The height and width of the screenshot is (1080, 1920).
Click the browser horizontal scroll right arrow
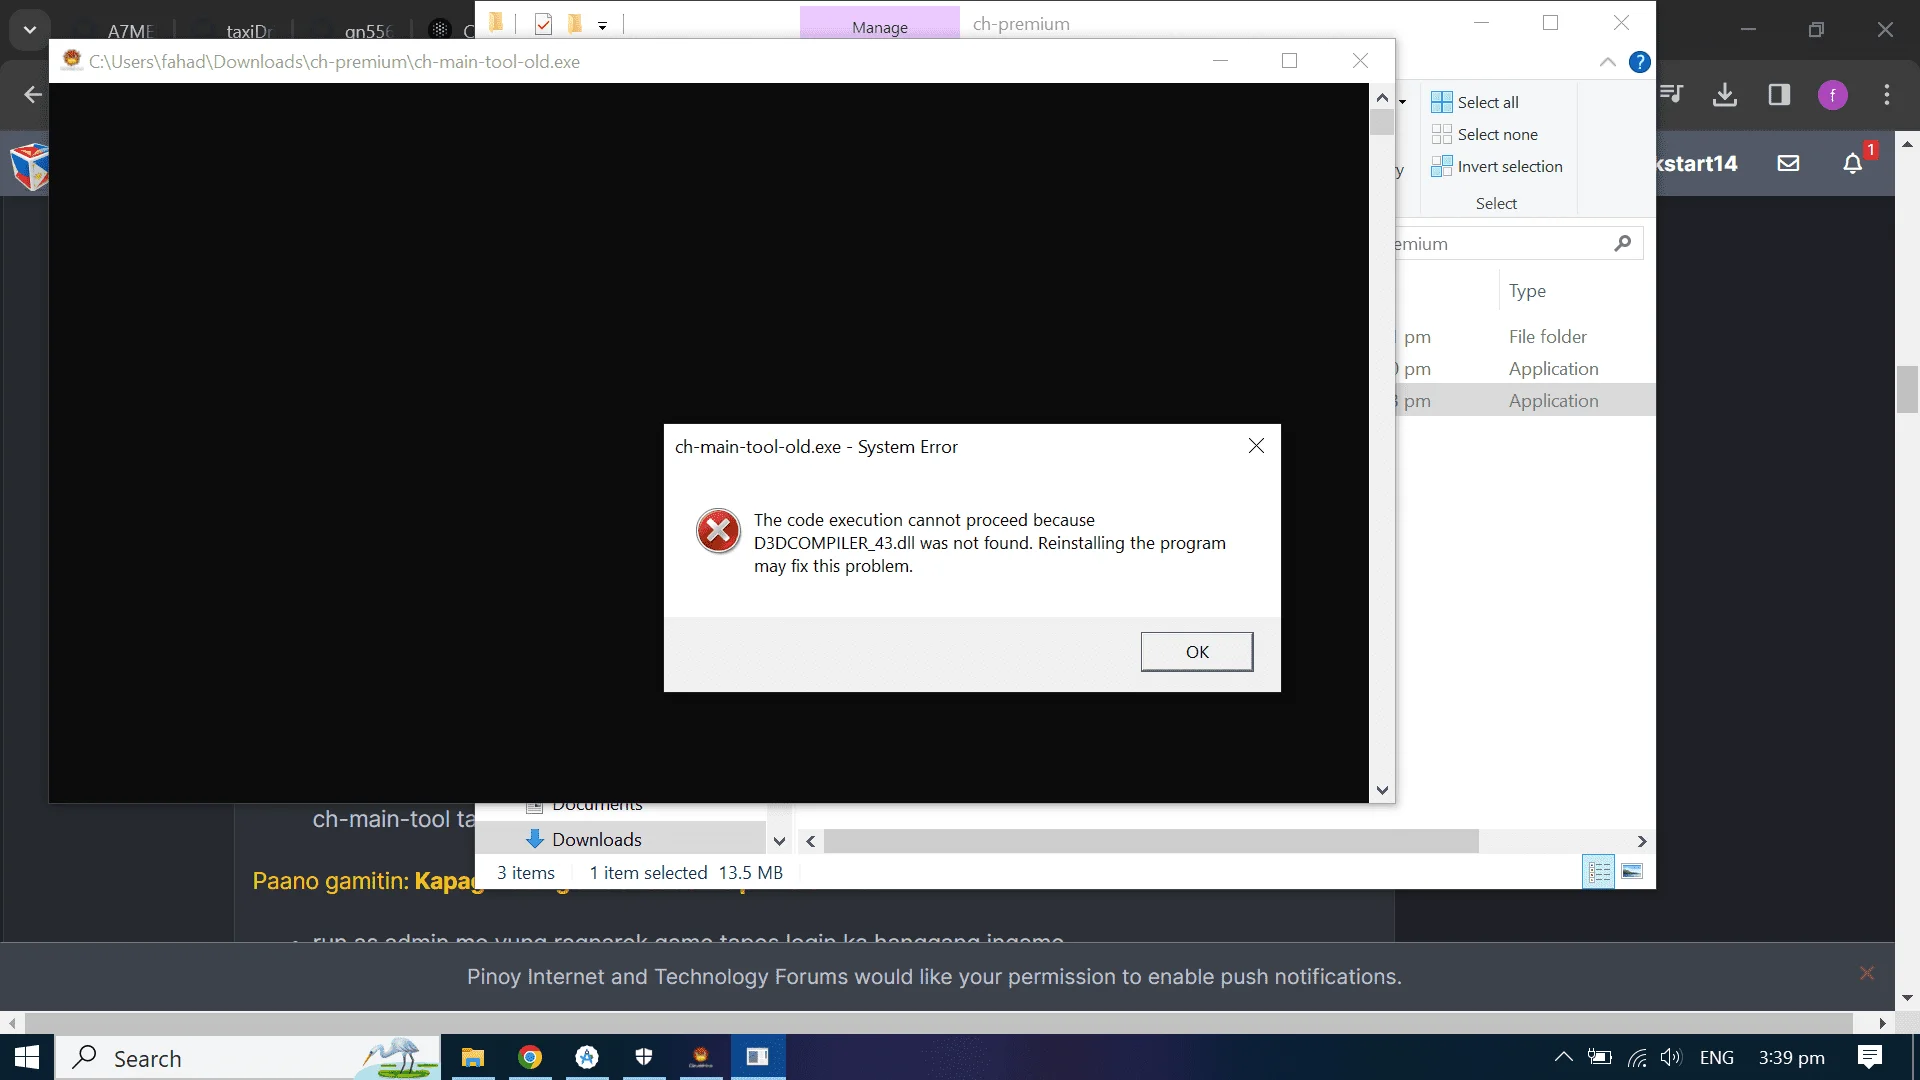pos(1883,1023)
